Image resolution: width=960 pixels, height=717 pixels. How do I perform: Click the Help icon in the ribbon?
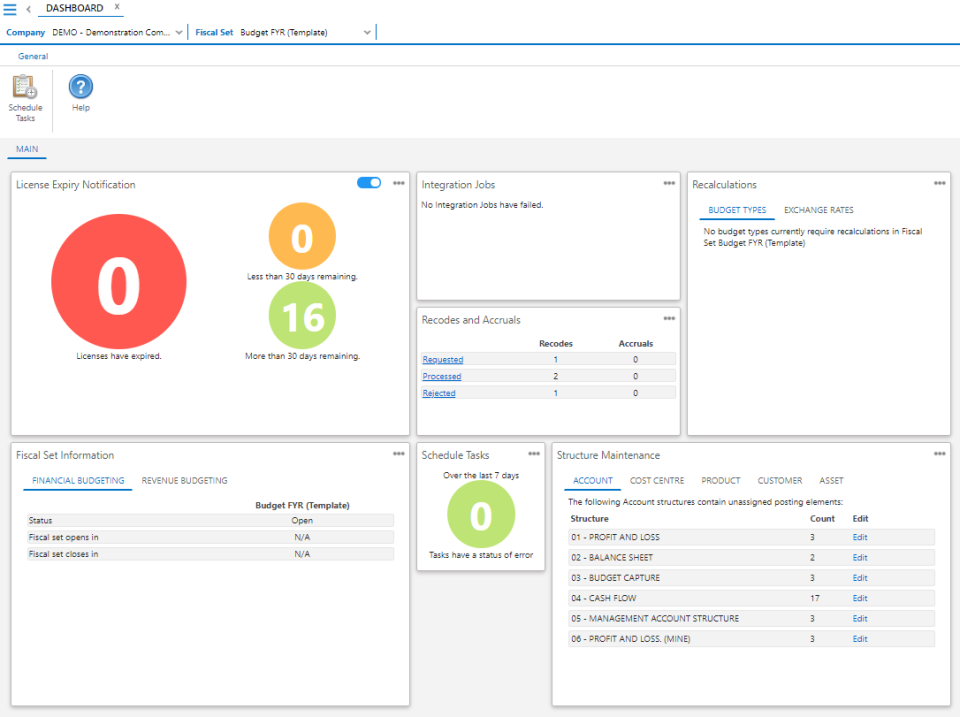click(x=80, y=88)
